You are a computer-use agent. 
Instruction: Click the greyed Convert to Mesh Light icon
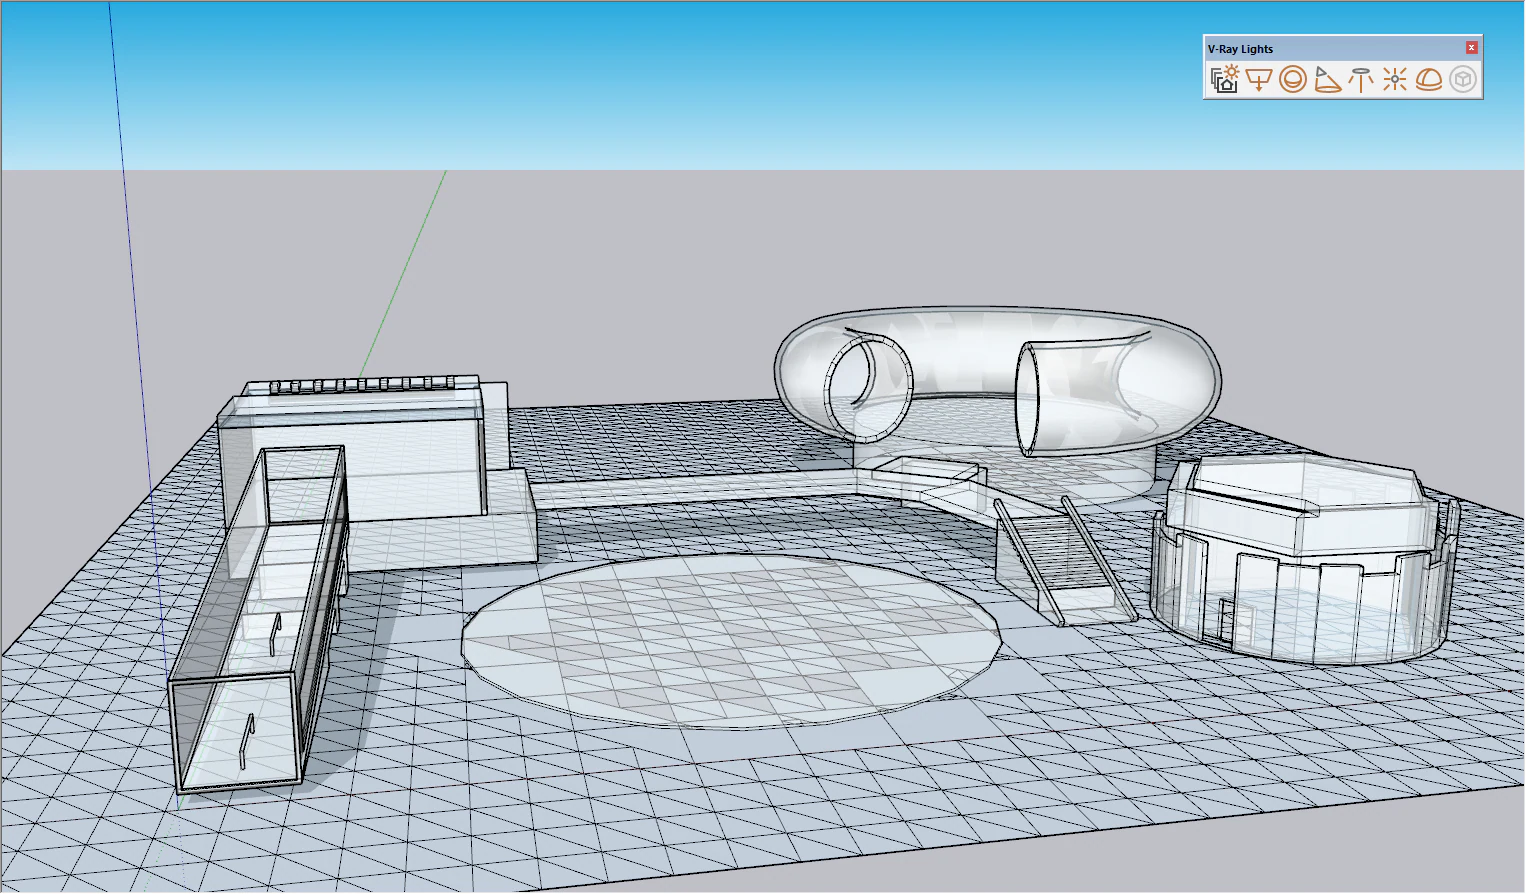coord(1463,80)
